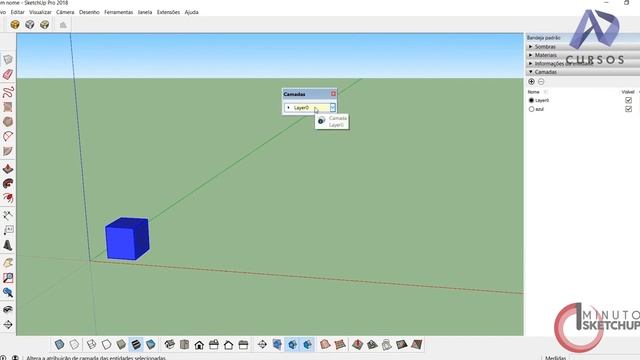Select the blue cube in the viewport
The width and height of the screenshot is (640, 360).
tap(127, 239)
